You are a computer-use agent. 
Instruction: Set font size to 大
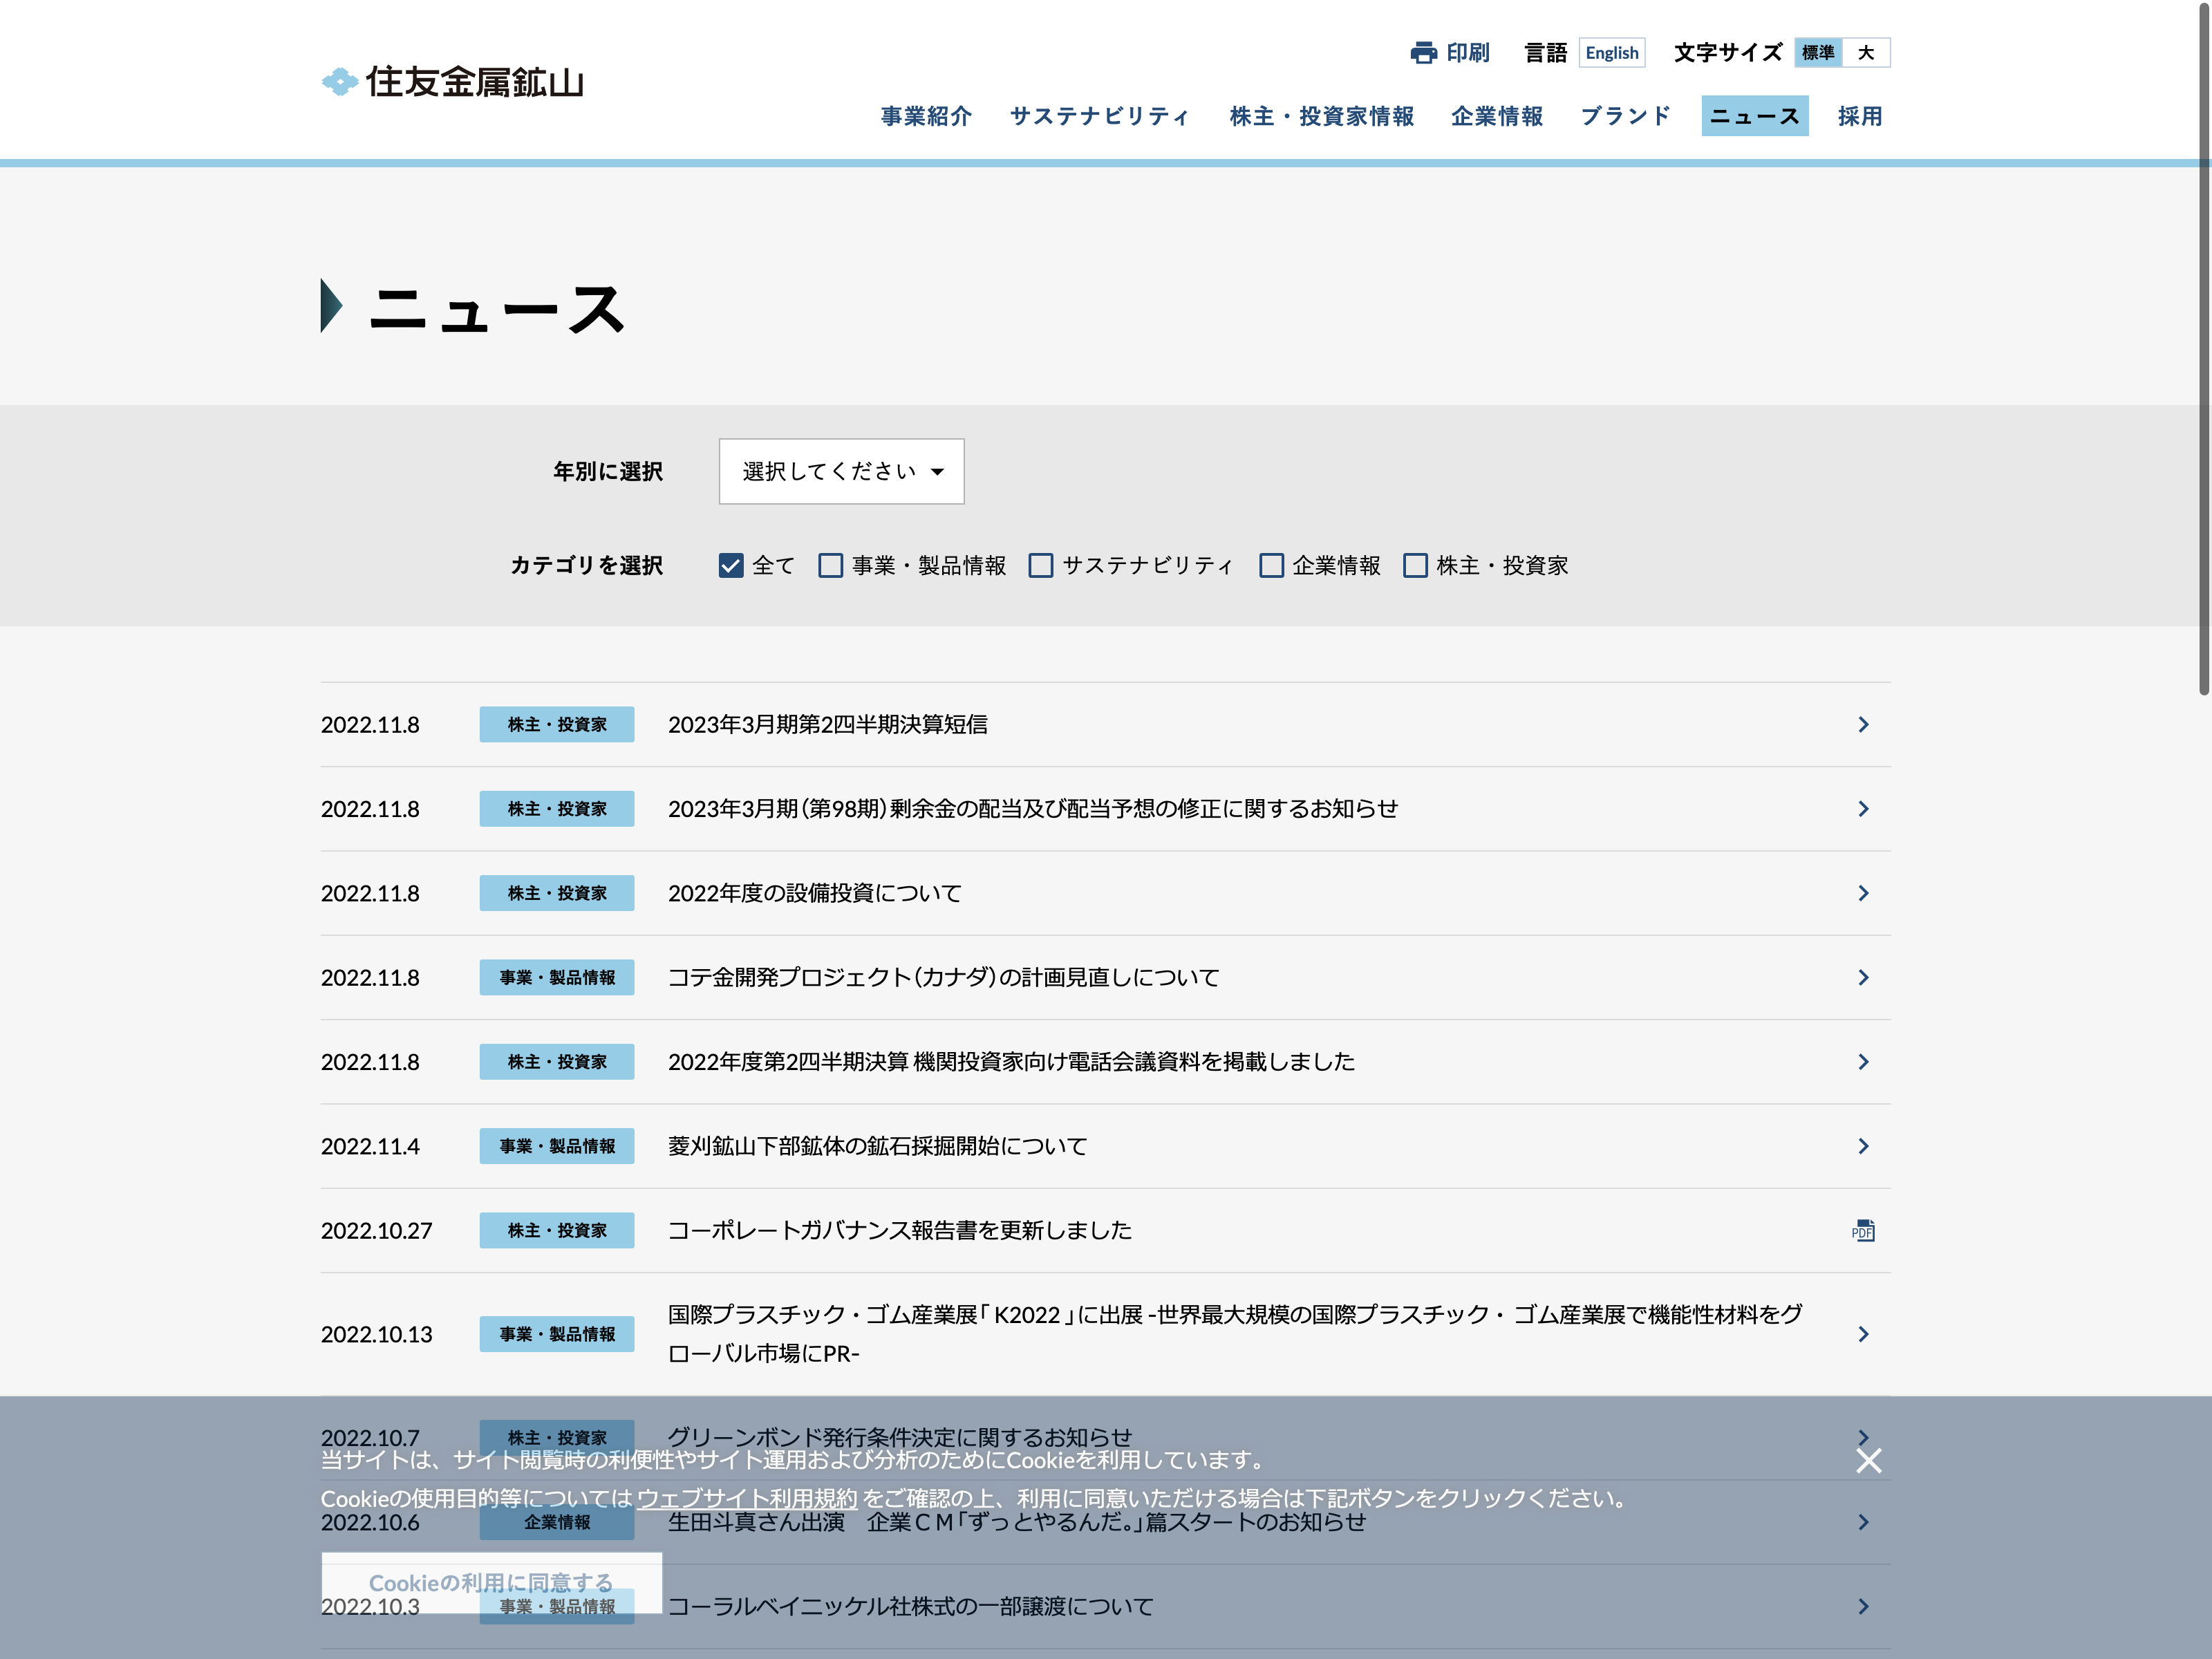[1865, 53]
